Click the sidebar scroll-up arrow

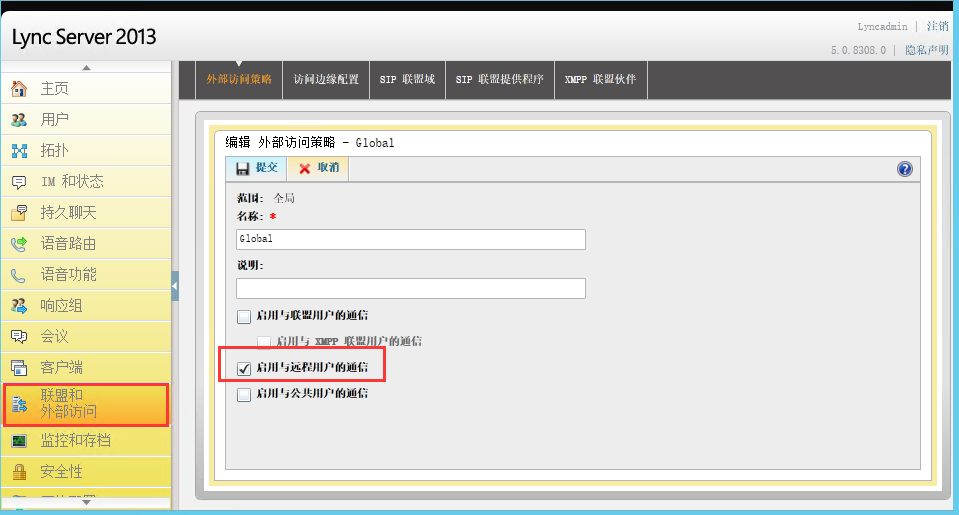[x=86, y=67]
